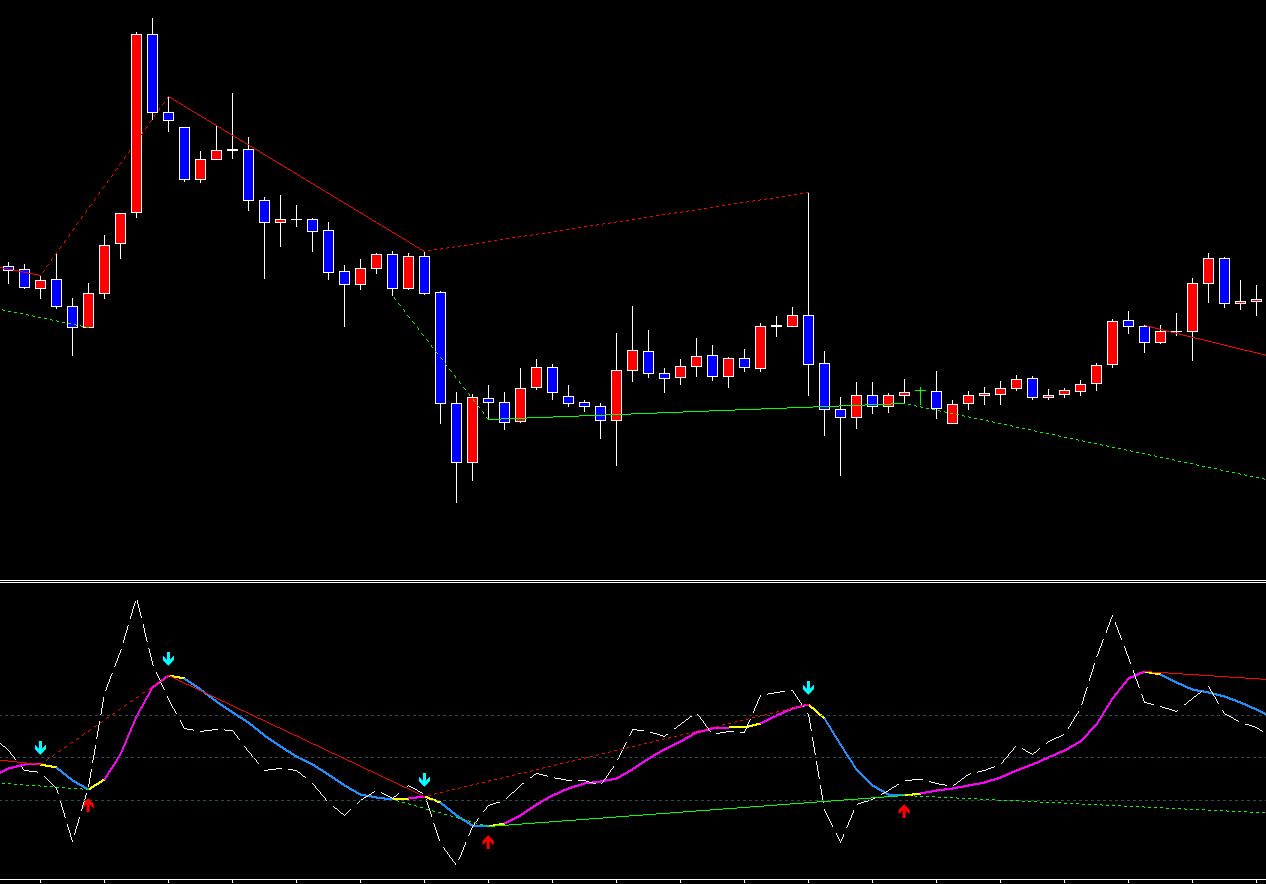This screenshot has height=884, width=1266.
Task: Click the cyan down arrow where red solid trendline ends in indicator
Action: (424, 779)
